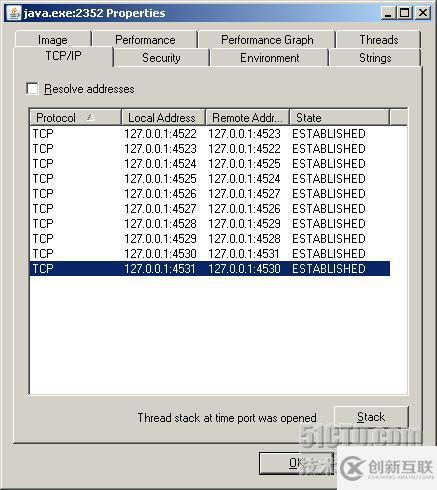This screenshot has height=490, width=437.
Task: Click the highlighted row with local address 127.0.0.1:4531
Action: (x=210, y=269)
